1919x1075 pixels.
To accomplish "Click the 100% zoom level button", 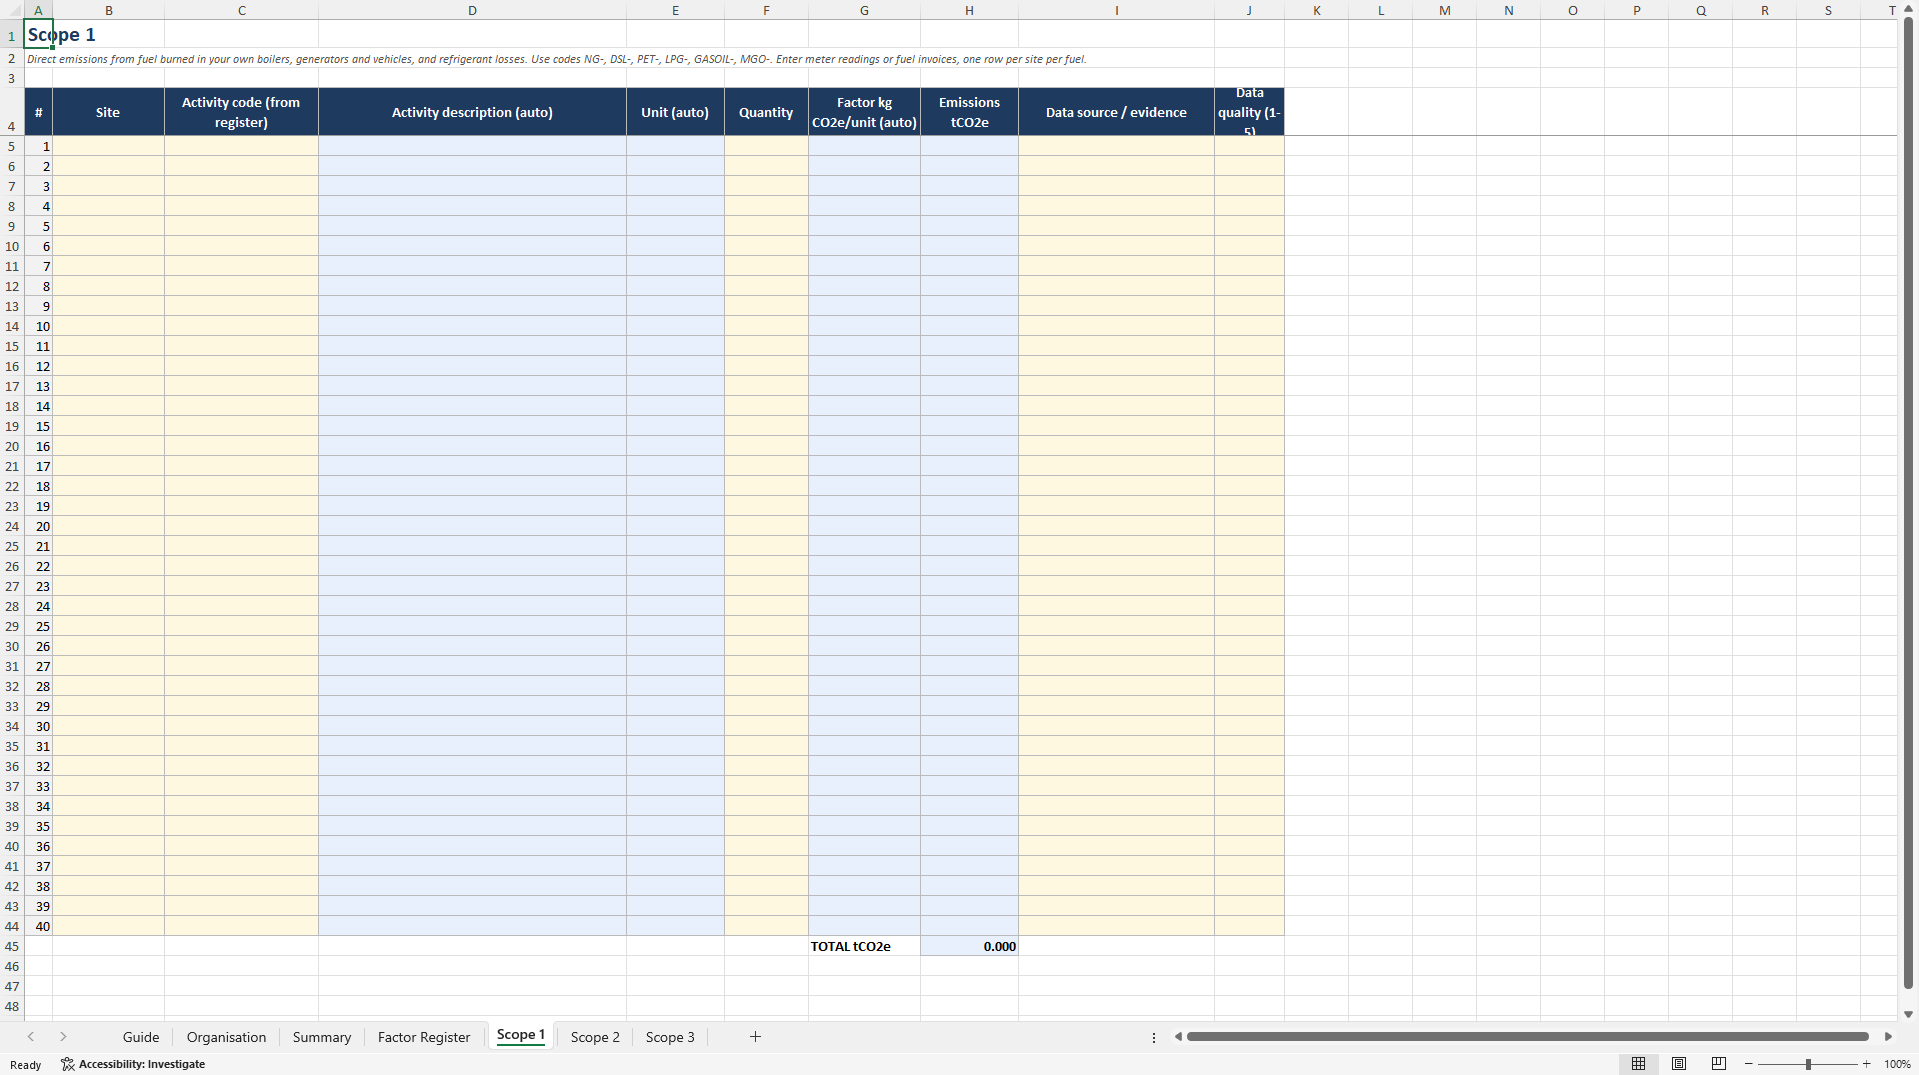I will pyautogui.click(x=1897, y=1064).
